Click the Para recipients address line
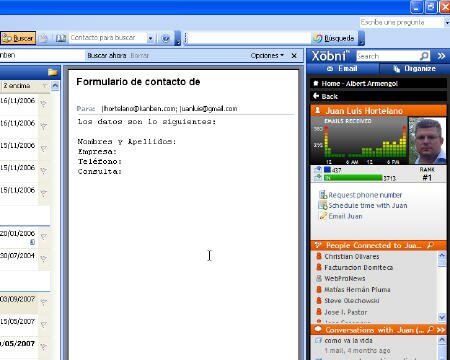 coord(169,109)
